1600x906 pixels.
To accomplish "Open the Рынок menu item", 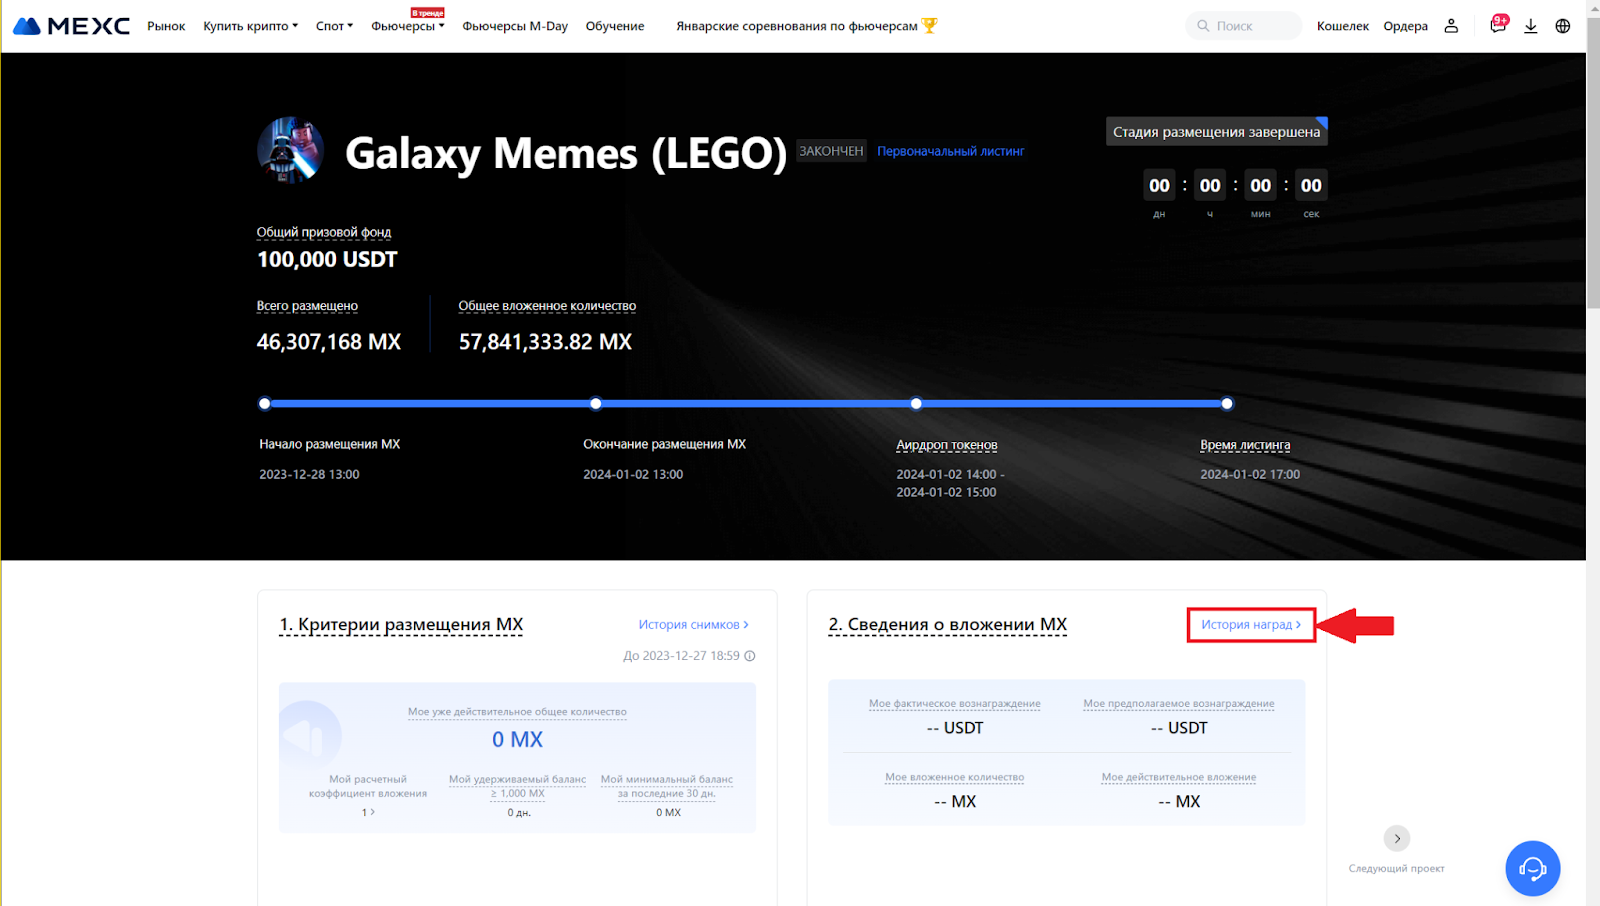I will (x=166, y=26).
